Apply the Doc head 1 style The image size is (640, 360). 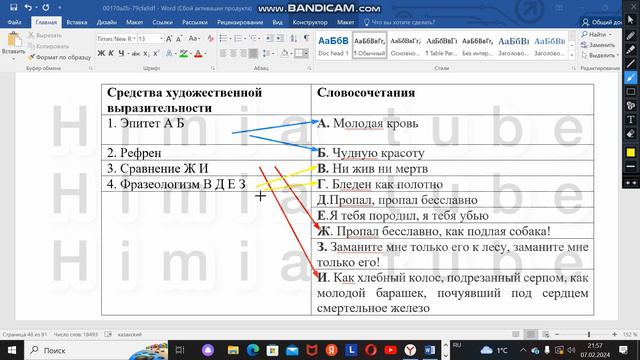coord(333,46)
